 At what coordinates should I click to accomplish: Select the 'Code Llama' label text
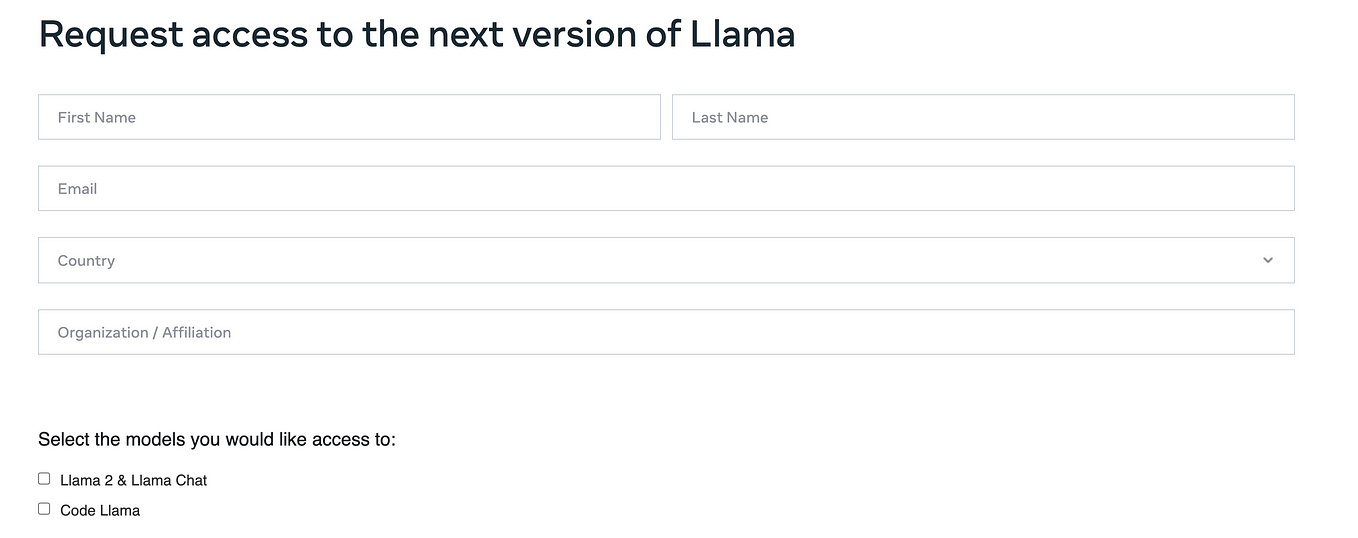point(100,510)
